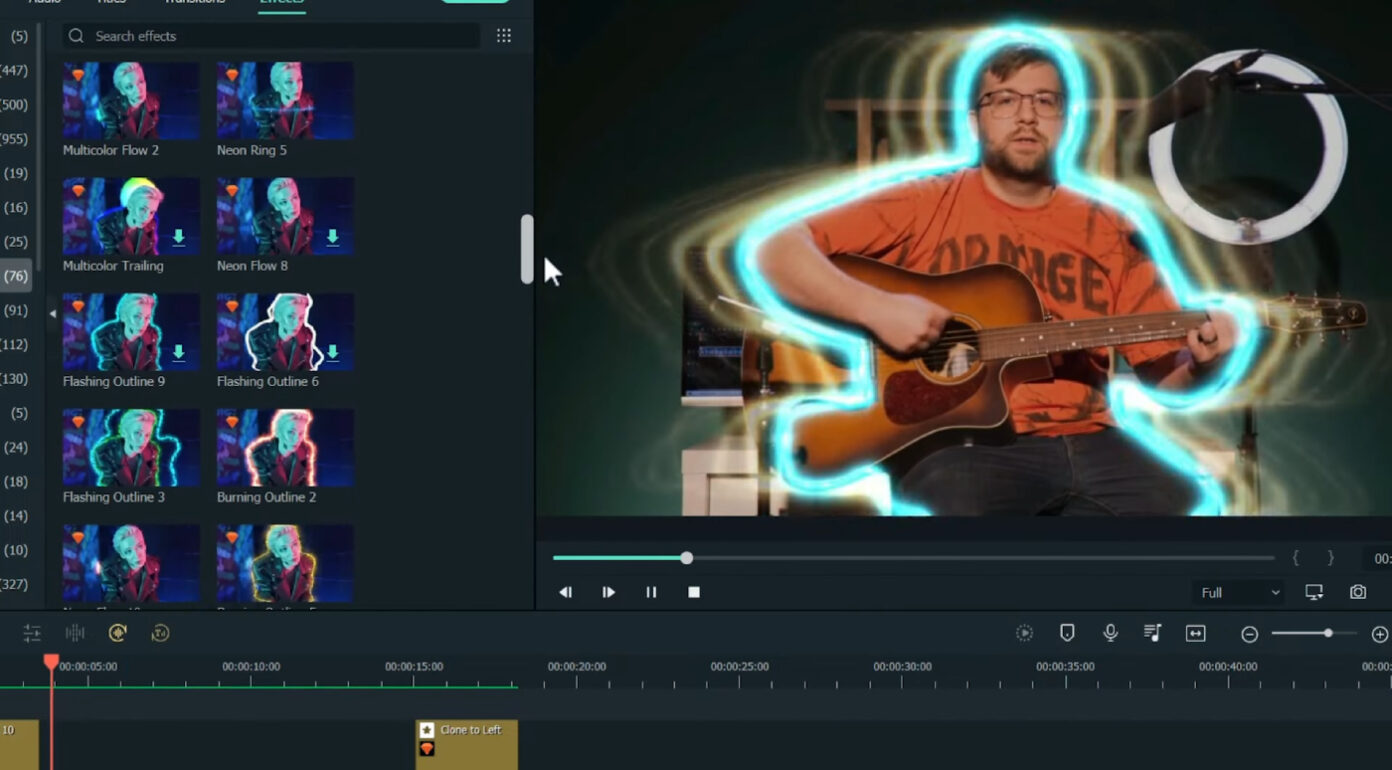Click the speech-to-text icon on the timeline toolbar

pos(159,633)
